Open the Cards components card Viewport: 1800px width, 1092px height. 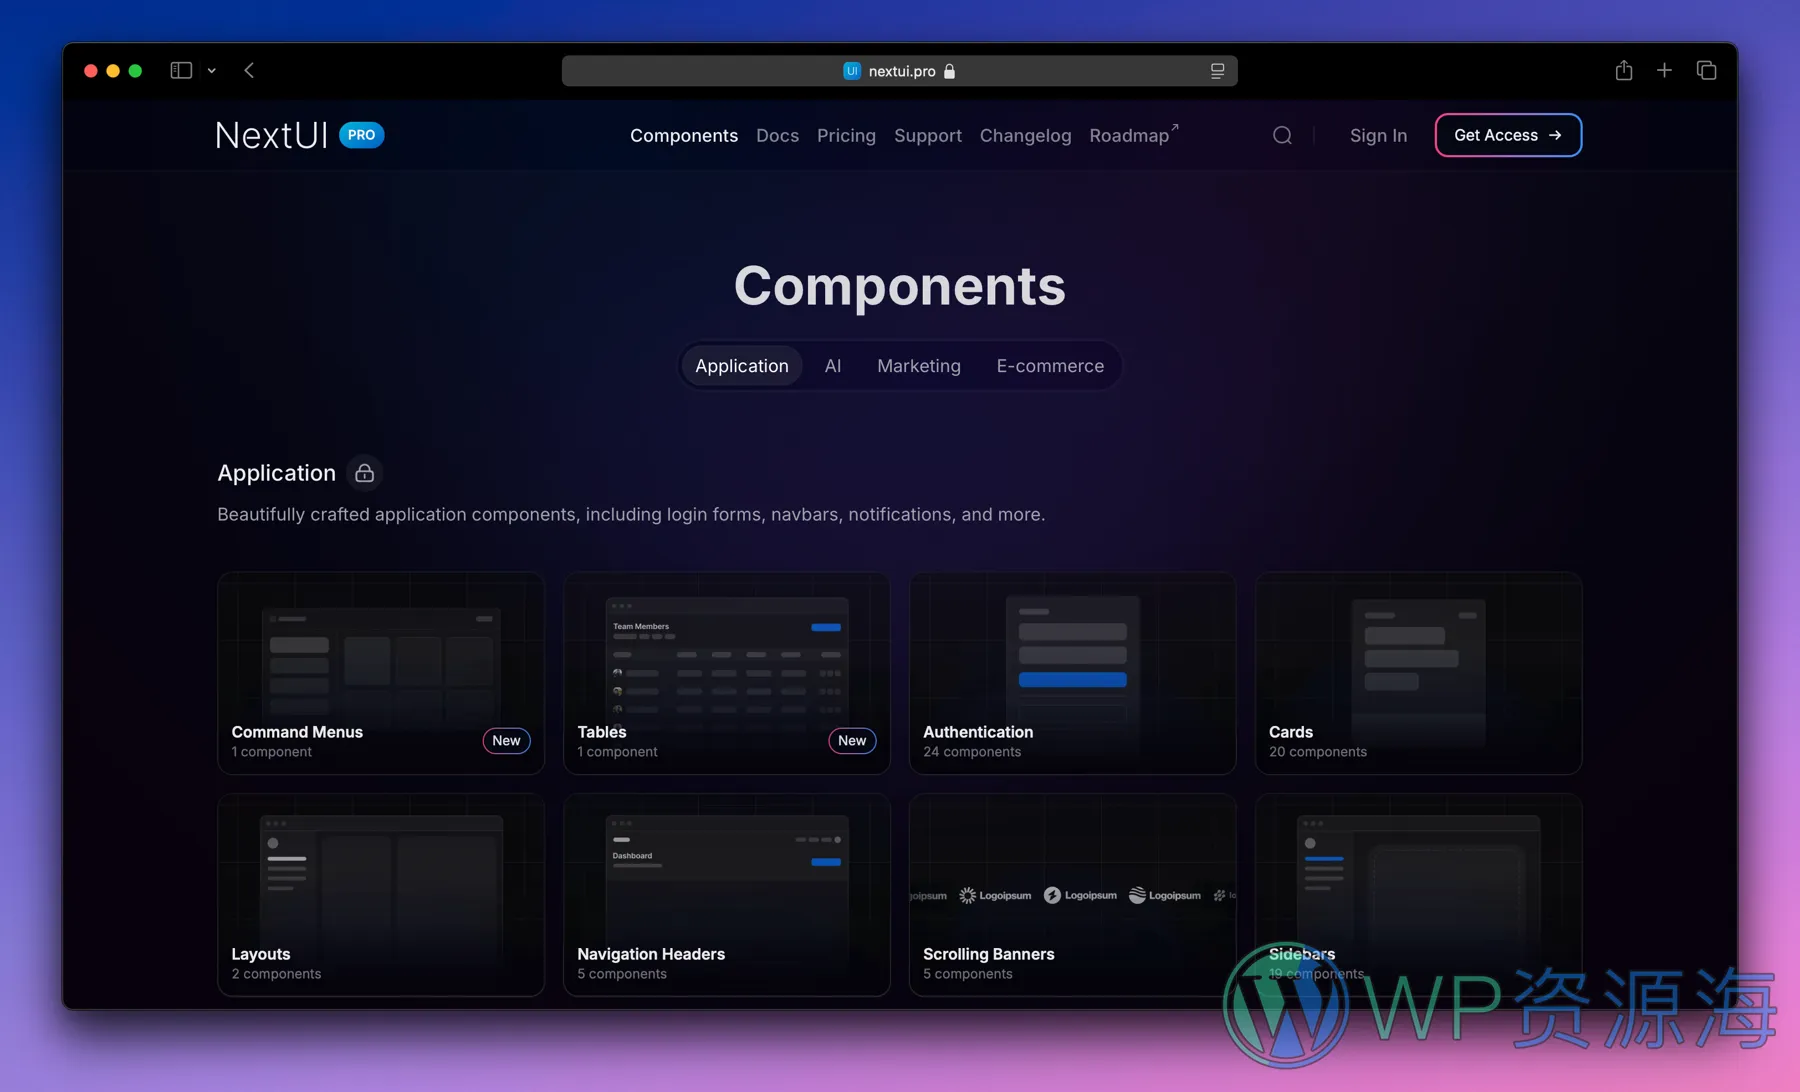tap(1418, 673)
